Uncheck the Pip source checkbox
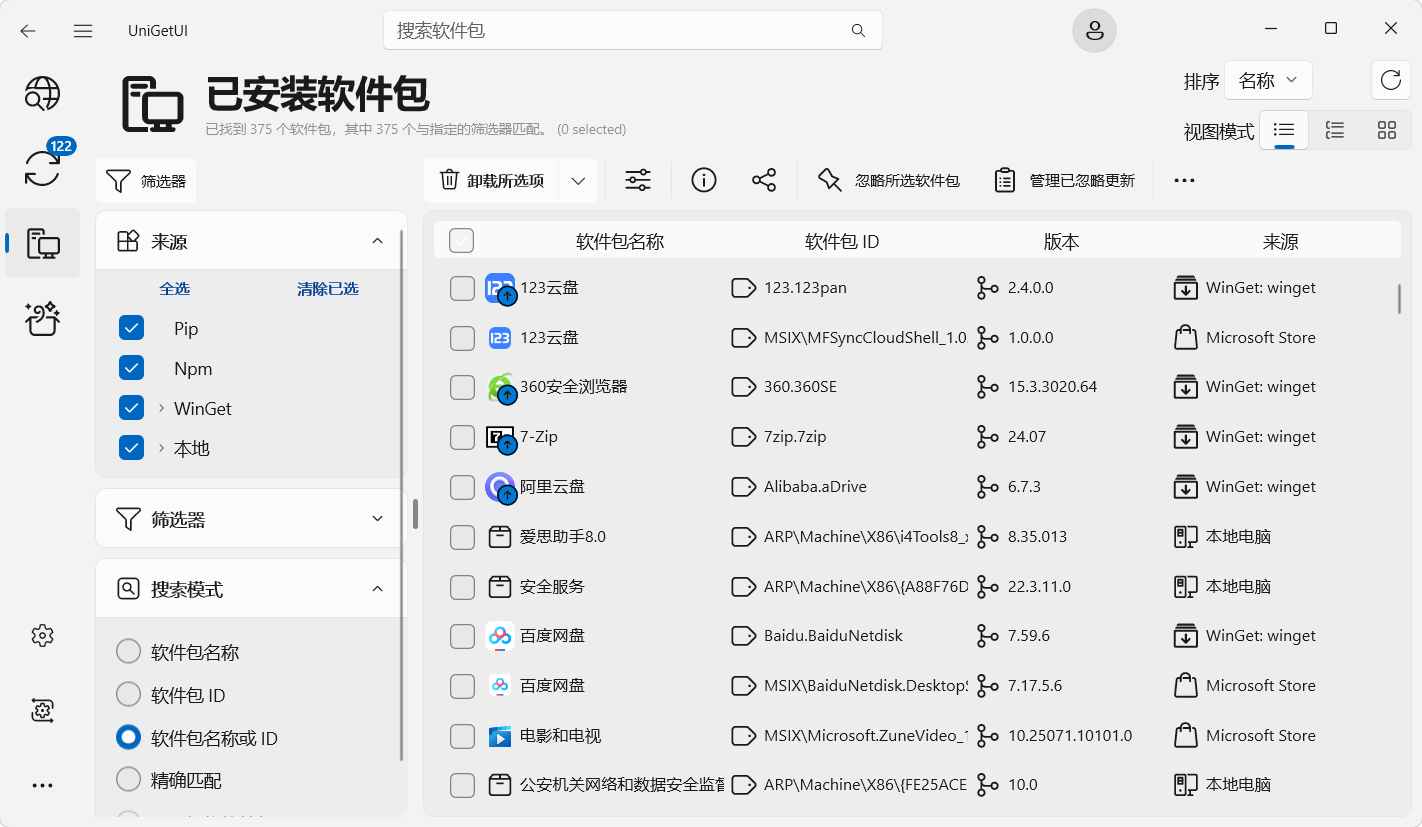The image size is (1422, 827). [132, 329]
